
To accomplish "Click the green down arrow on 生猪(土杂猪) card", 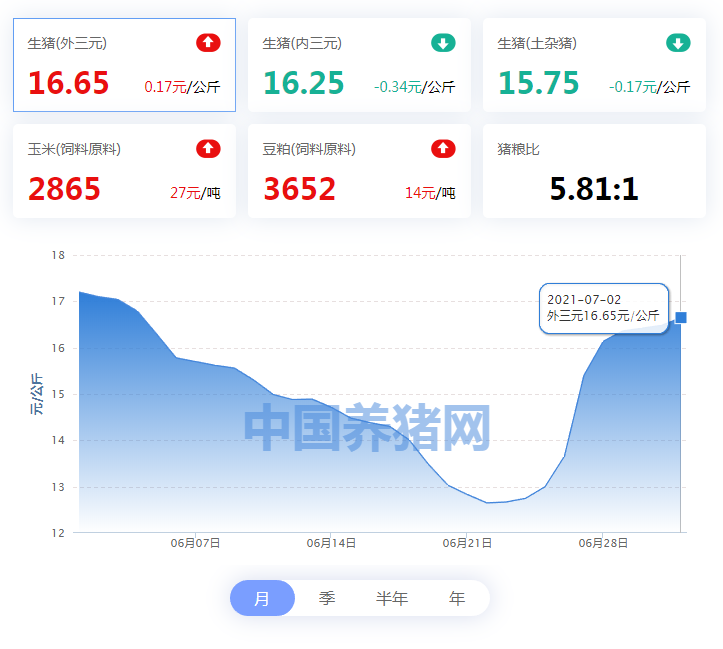I will pos(678,43).
